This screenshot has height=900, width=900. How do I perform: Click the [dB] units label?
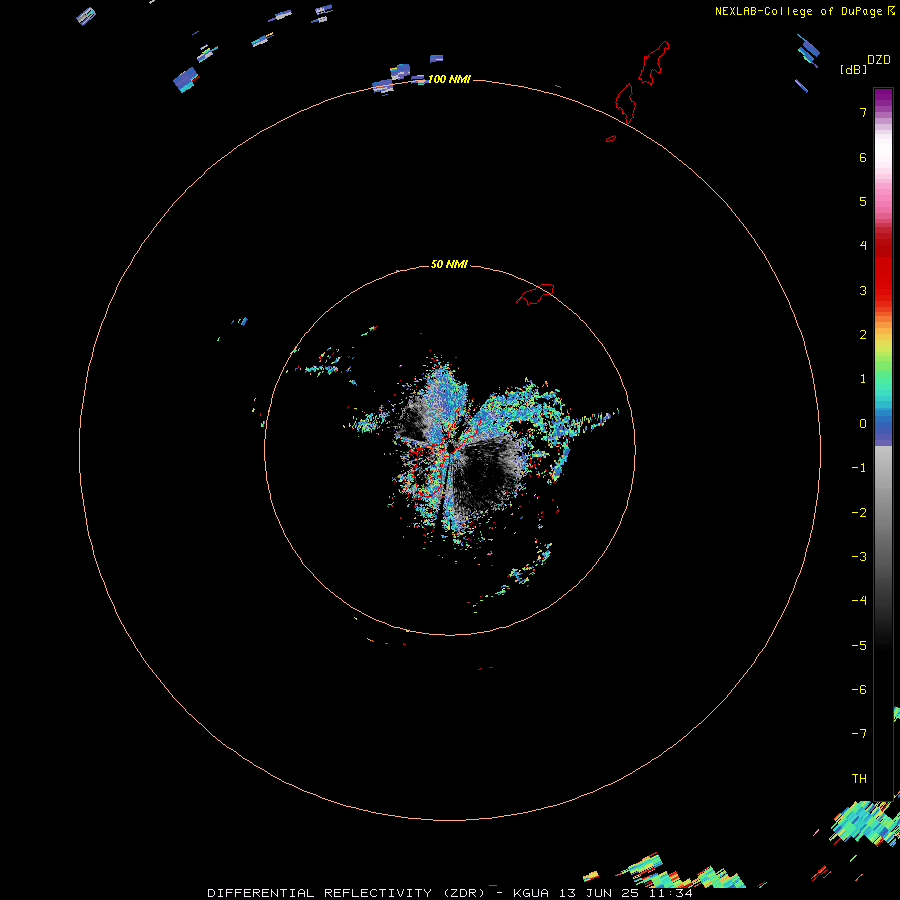point(854,69)
